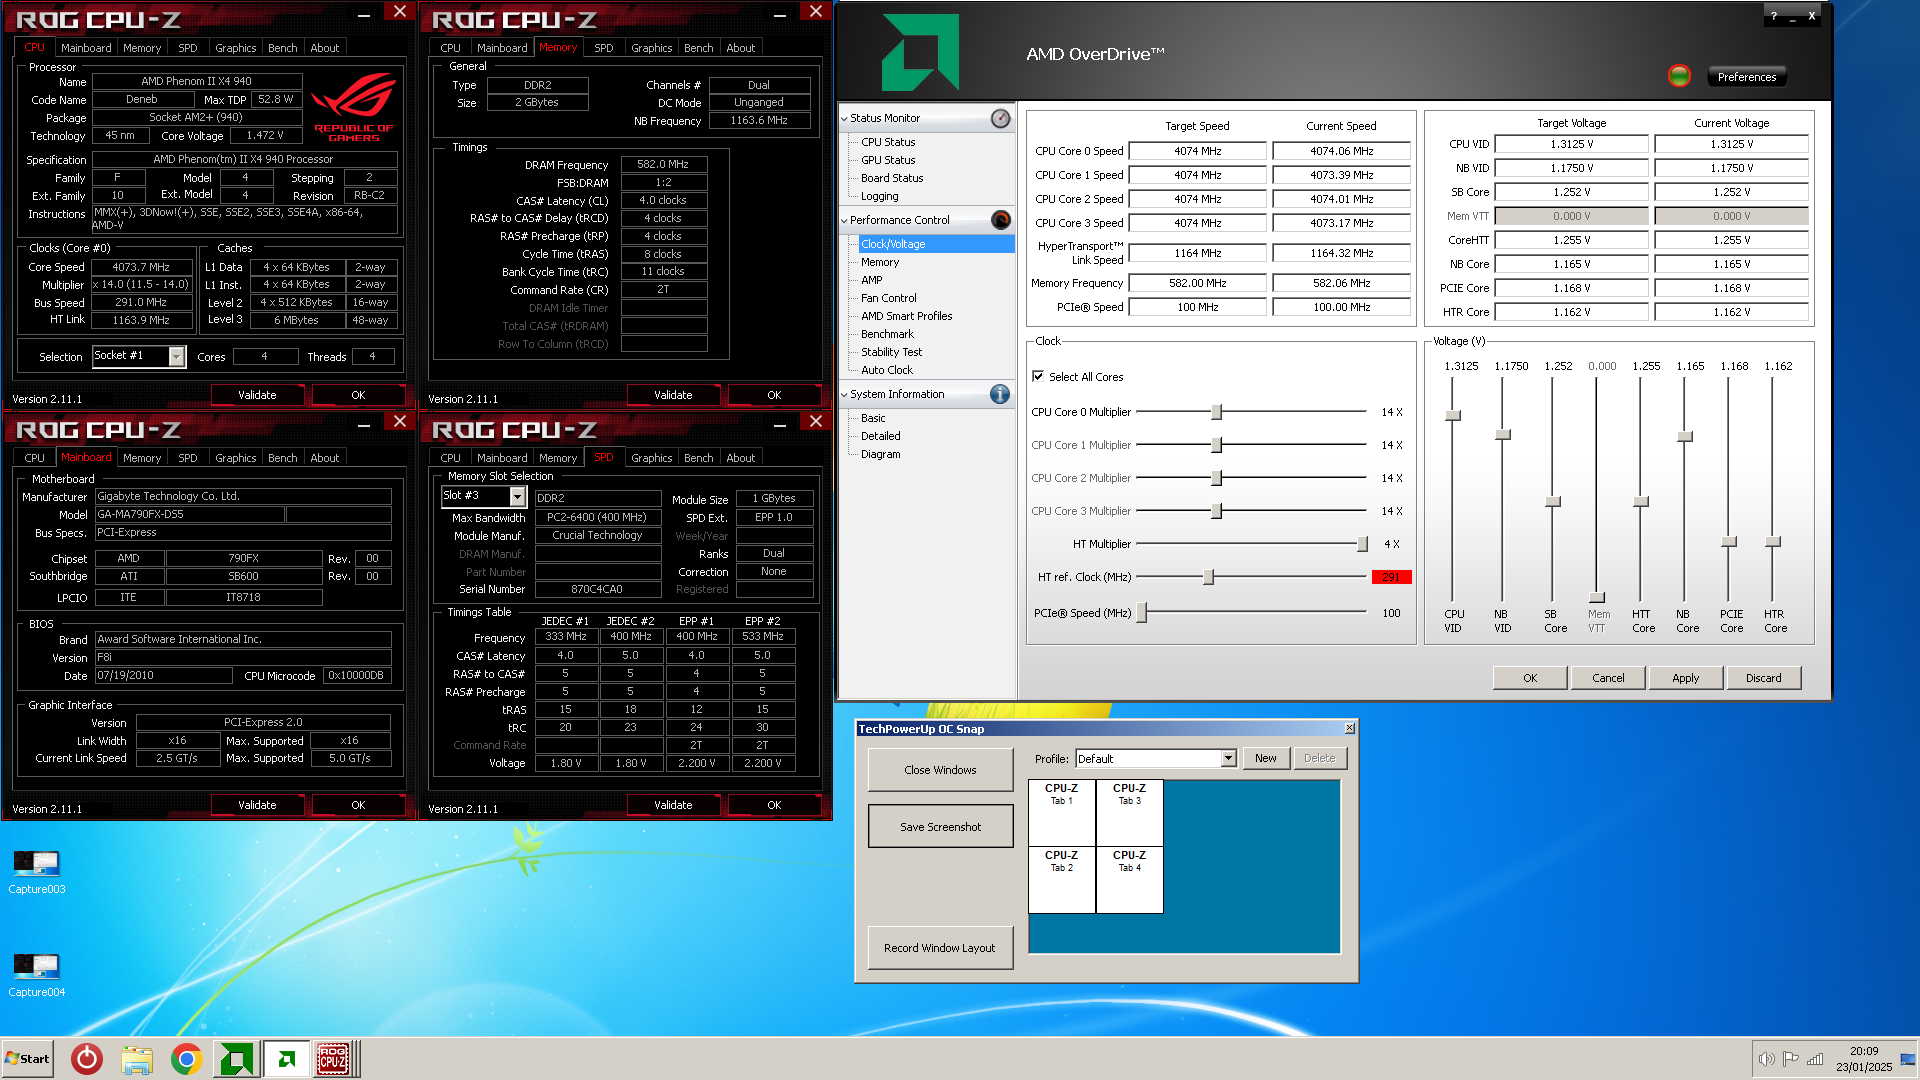
Task: Click the white AMD arrow taskbar icon
Action: pyautogui.click(x=287, y=1059)
